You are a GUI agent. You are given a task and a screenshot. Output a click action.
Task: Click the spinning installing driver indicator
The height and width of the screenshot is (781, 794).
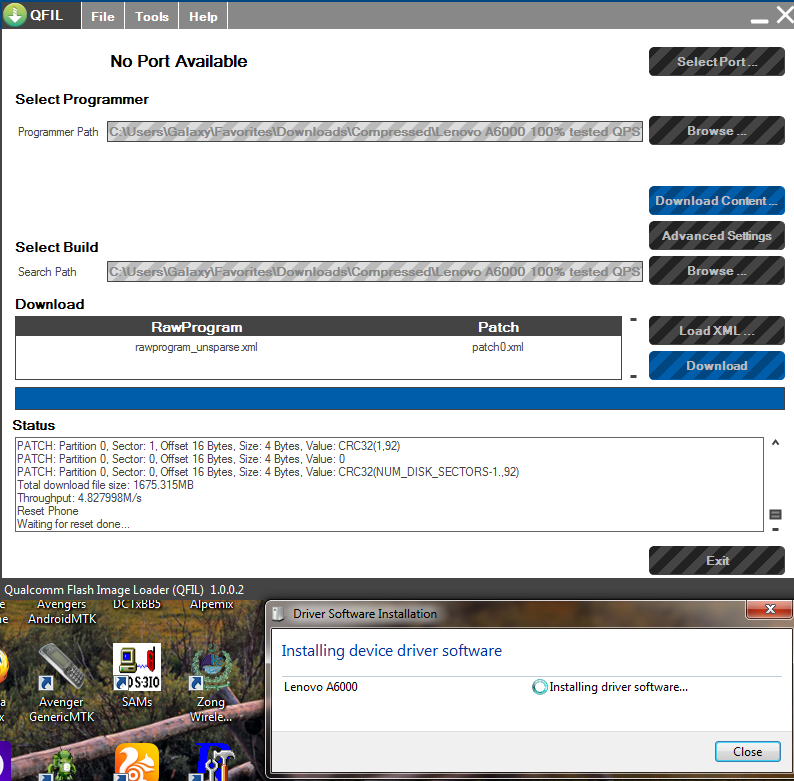tap(539, 687)
